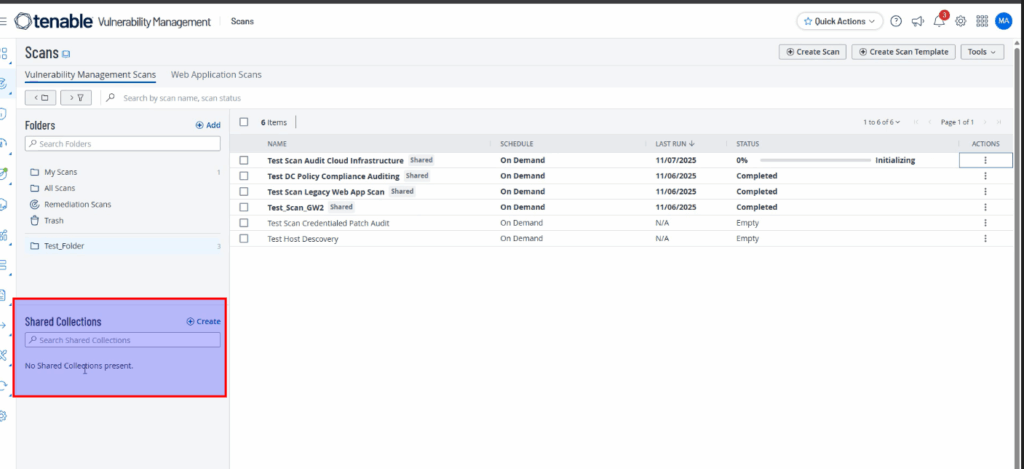Select the Test Host Descovery checkbox

point(244,239)
